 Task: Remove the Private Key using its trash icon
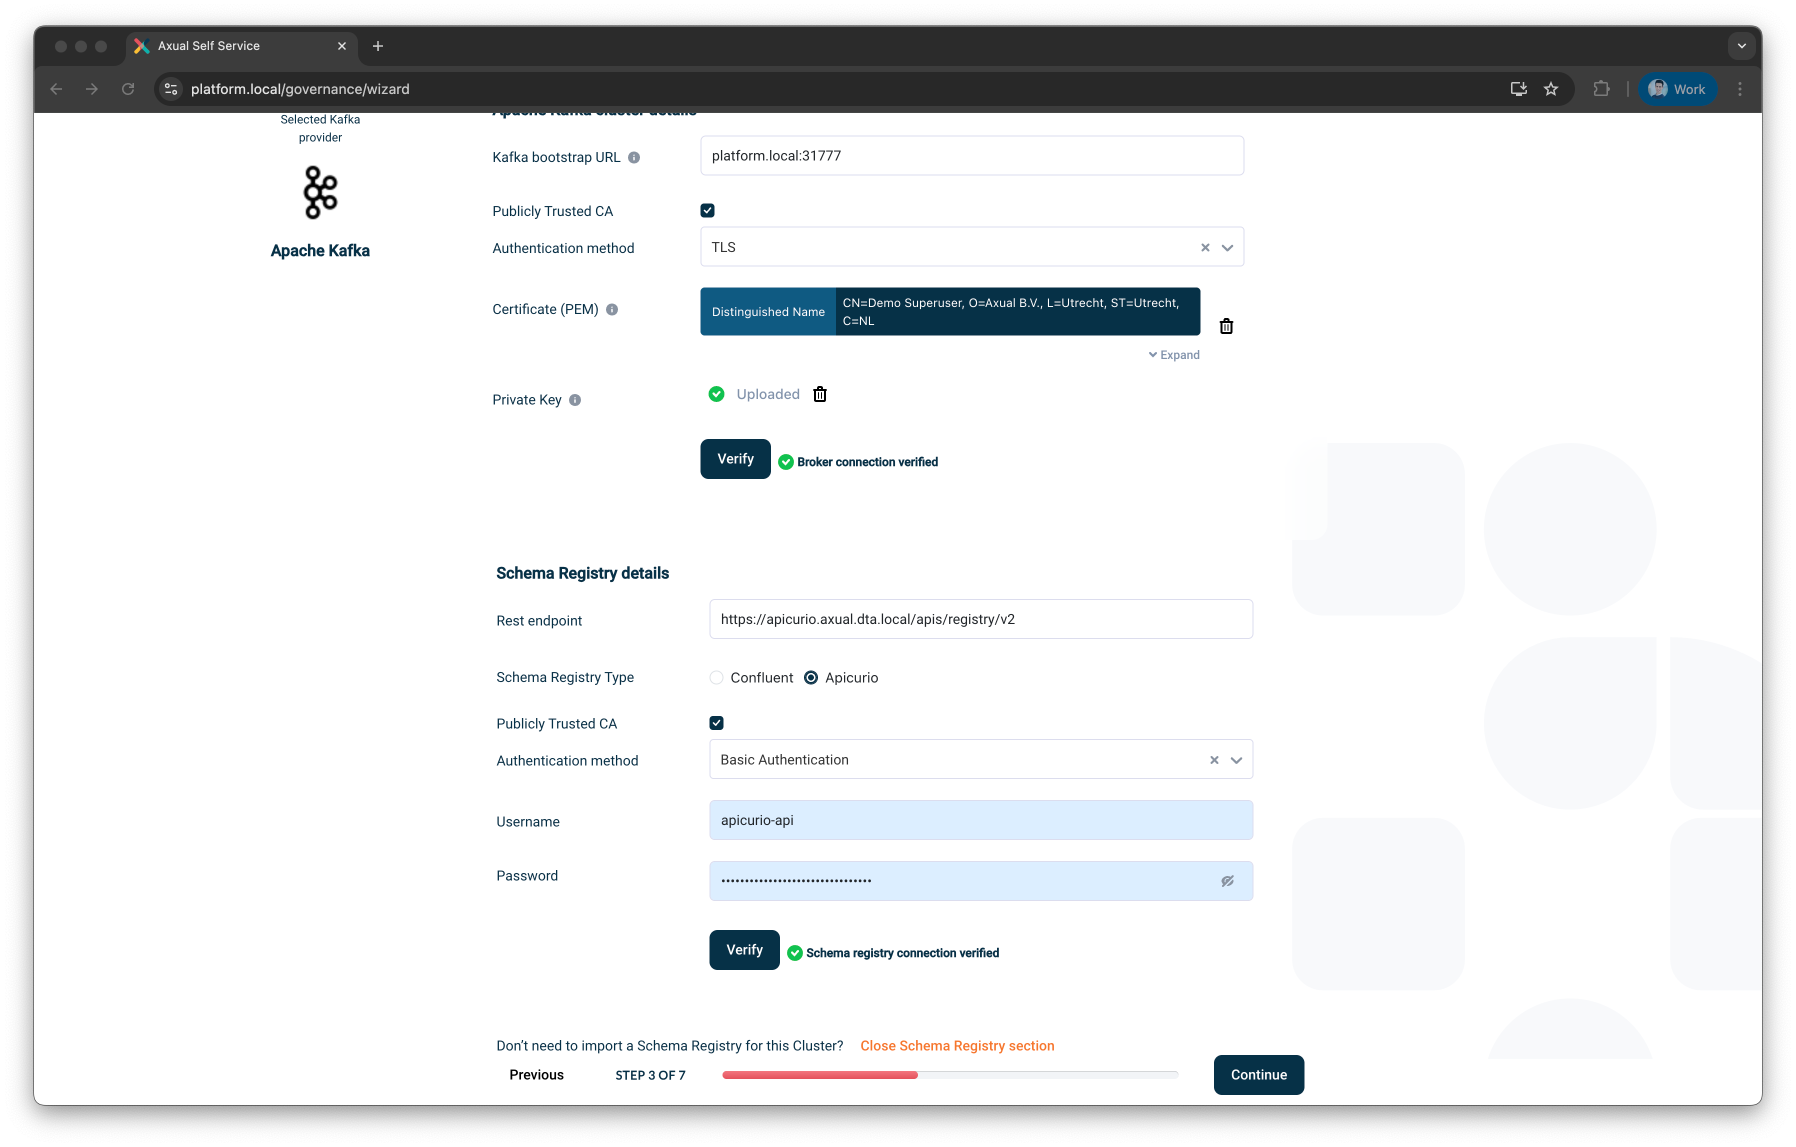point(820,394)
